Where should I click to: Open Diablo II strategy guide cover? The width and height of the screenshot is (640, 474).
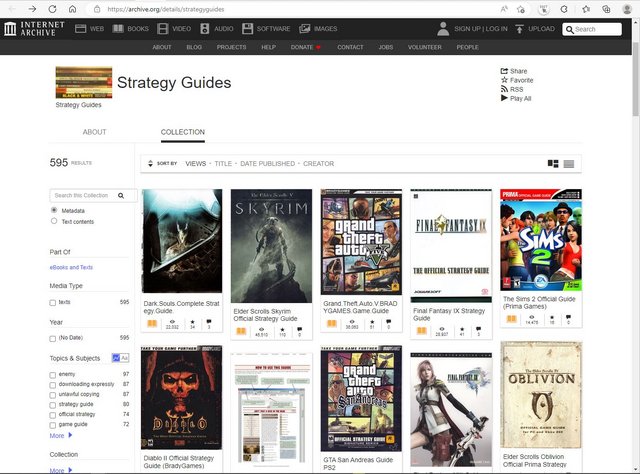[182, 398]
